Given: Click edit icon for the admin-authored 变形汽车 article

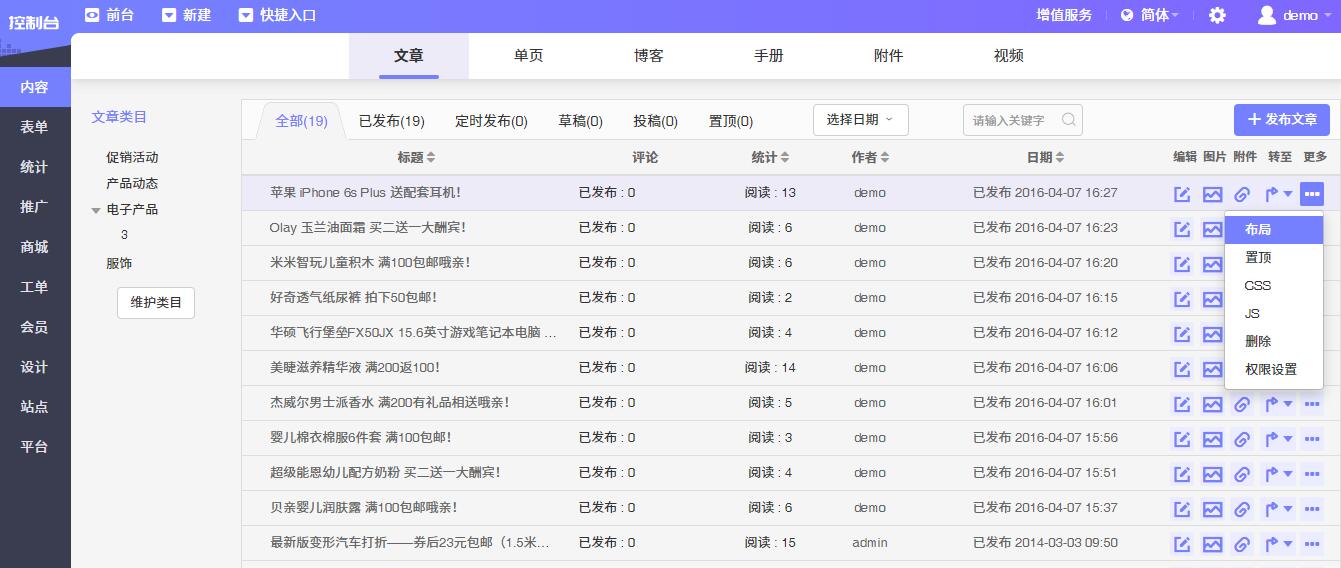Looking at the screenshot, I should 1182,544.
